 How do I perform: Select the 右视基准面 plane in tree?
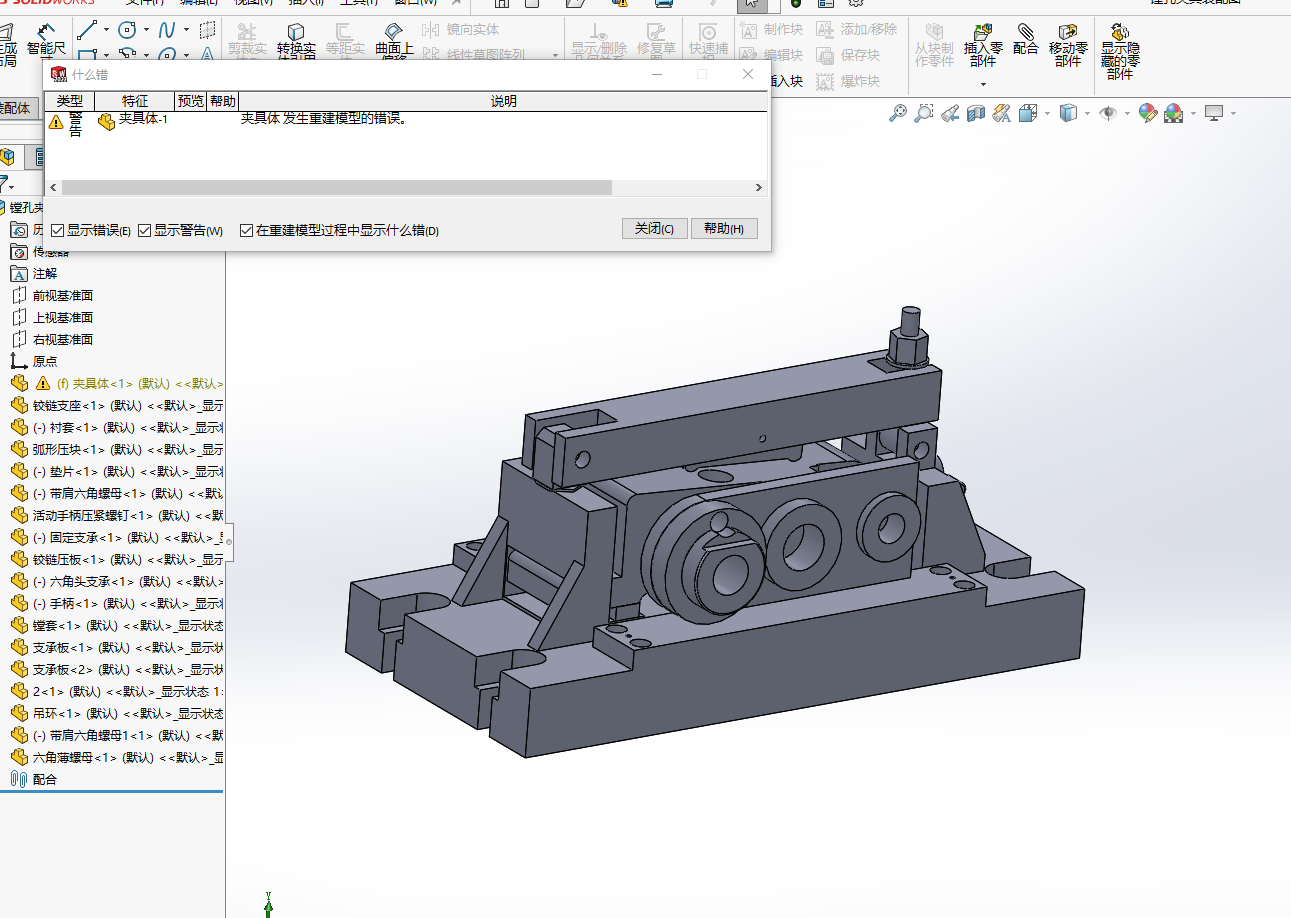[x=62, y=339]
